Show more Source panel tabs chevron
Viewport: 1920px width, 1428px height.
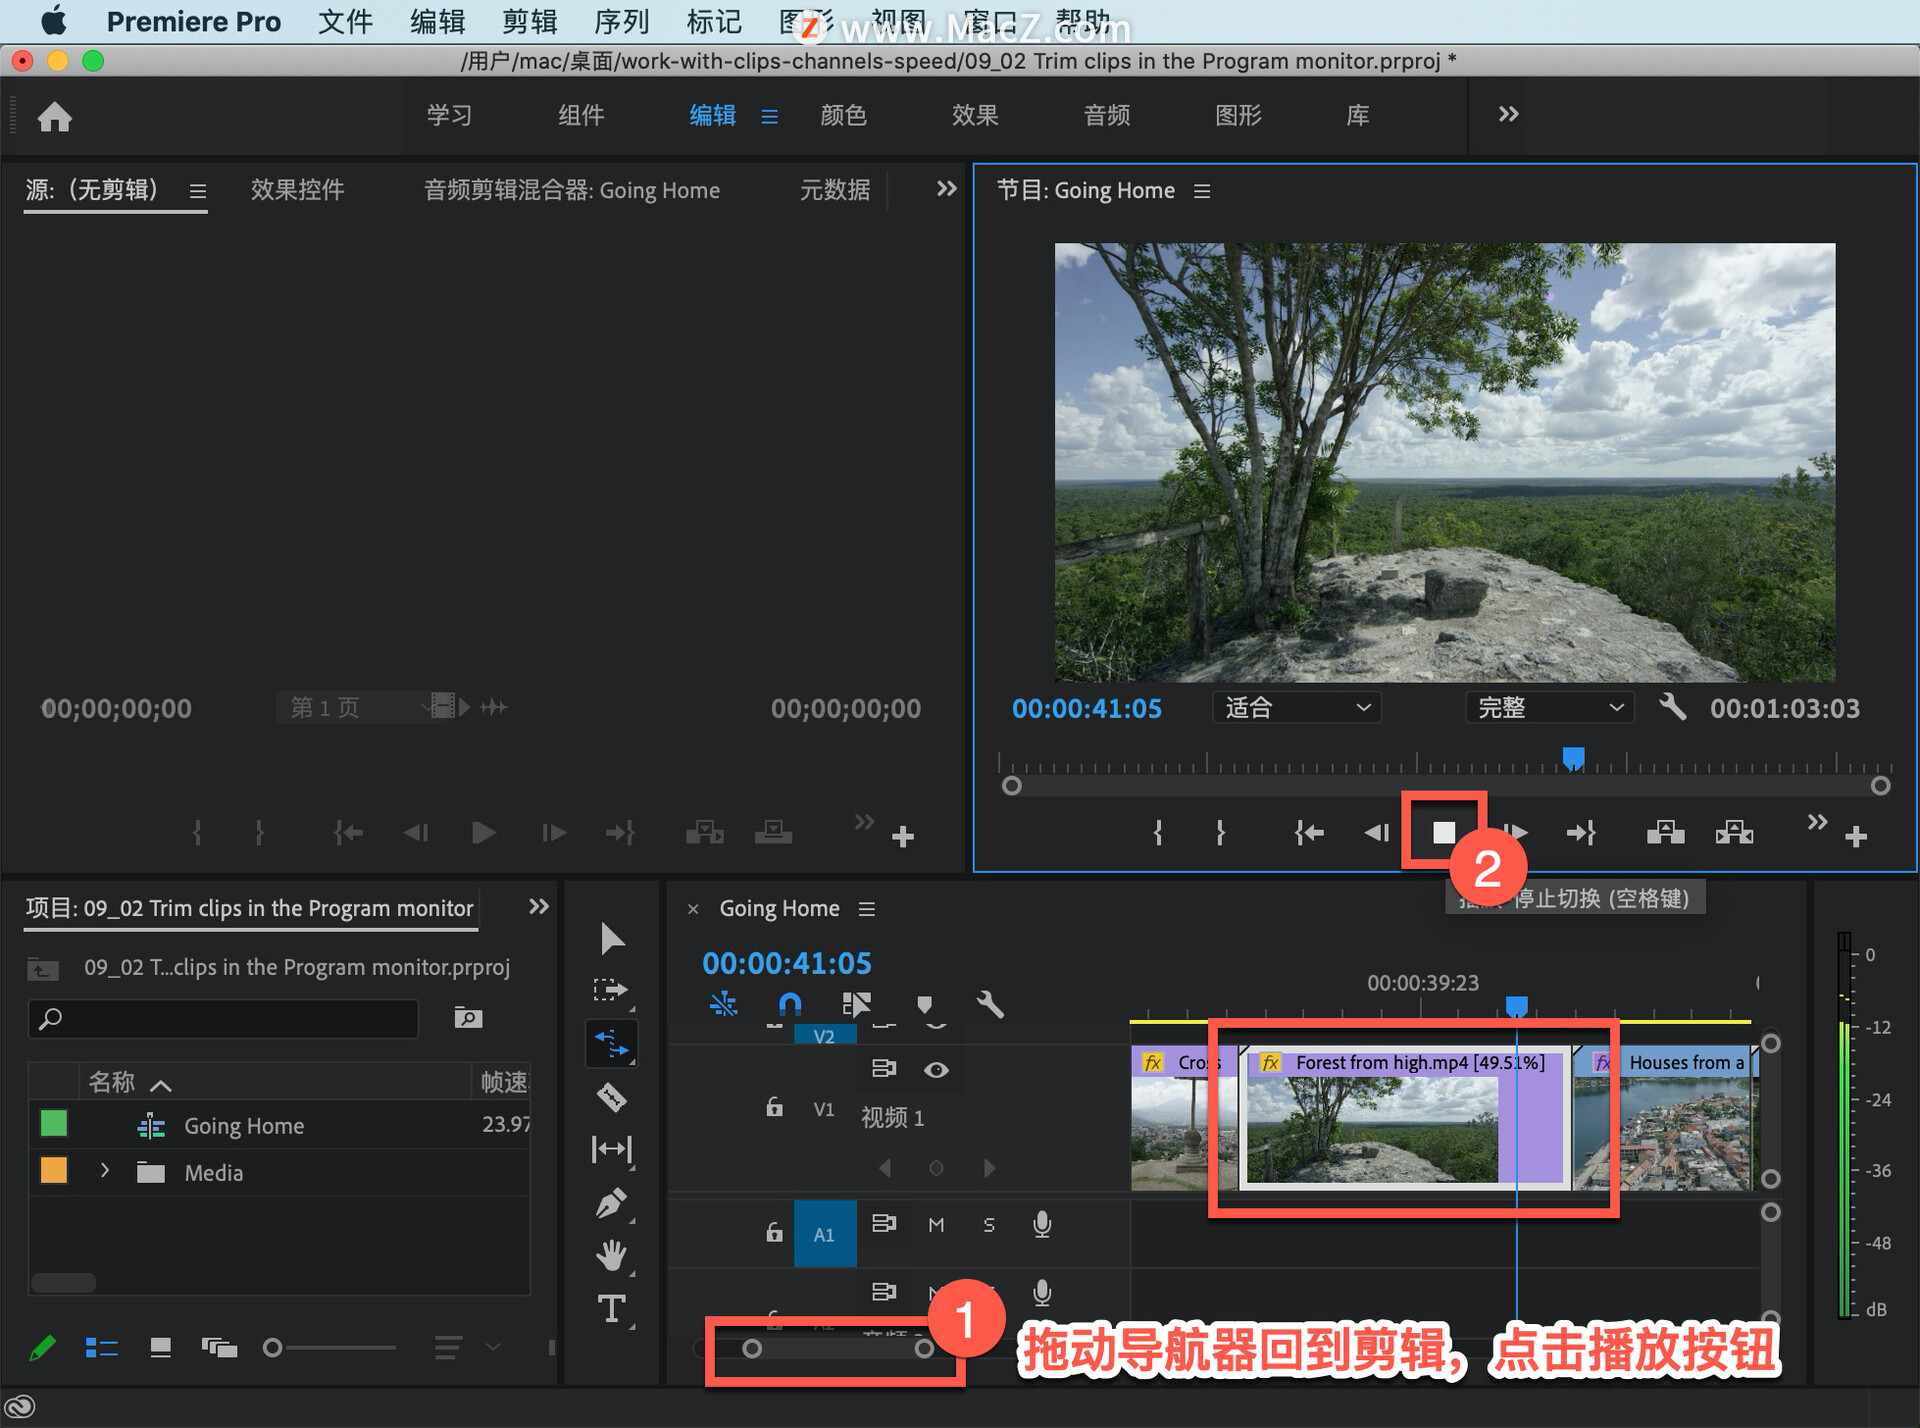tap(946, 189)
